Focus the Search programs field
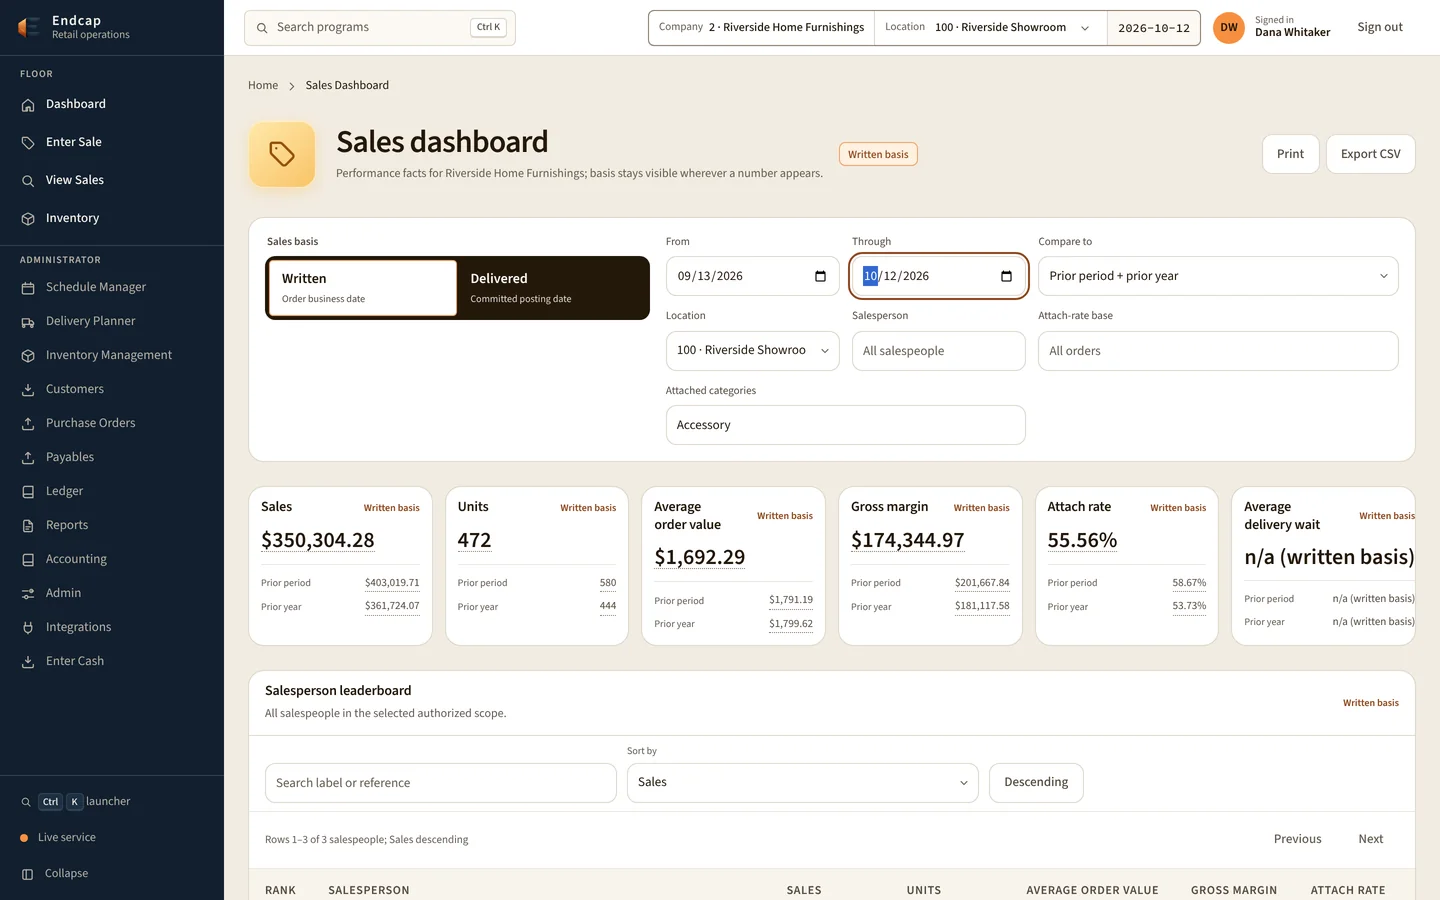The width and height of the screenshot is (1440, 900). point(380,28)
